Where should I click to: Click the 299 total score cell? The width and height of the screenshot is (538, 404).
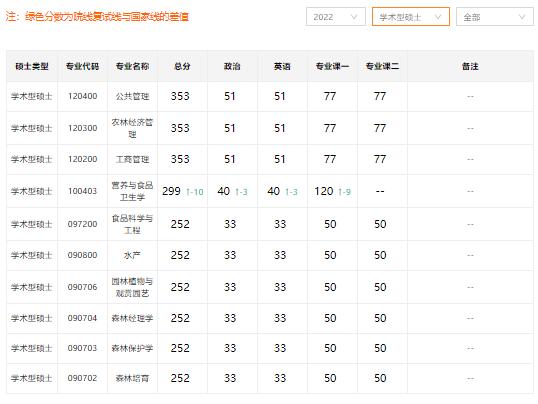point(171,191)
